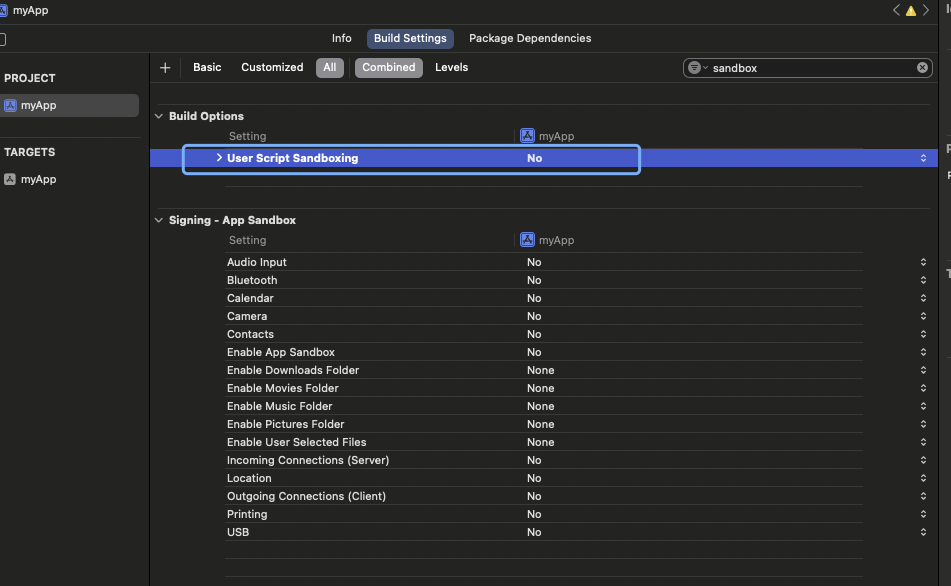Open Location value popup stepper
The height and width of the screenshot is (586, 951).
point(923,478)
